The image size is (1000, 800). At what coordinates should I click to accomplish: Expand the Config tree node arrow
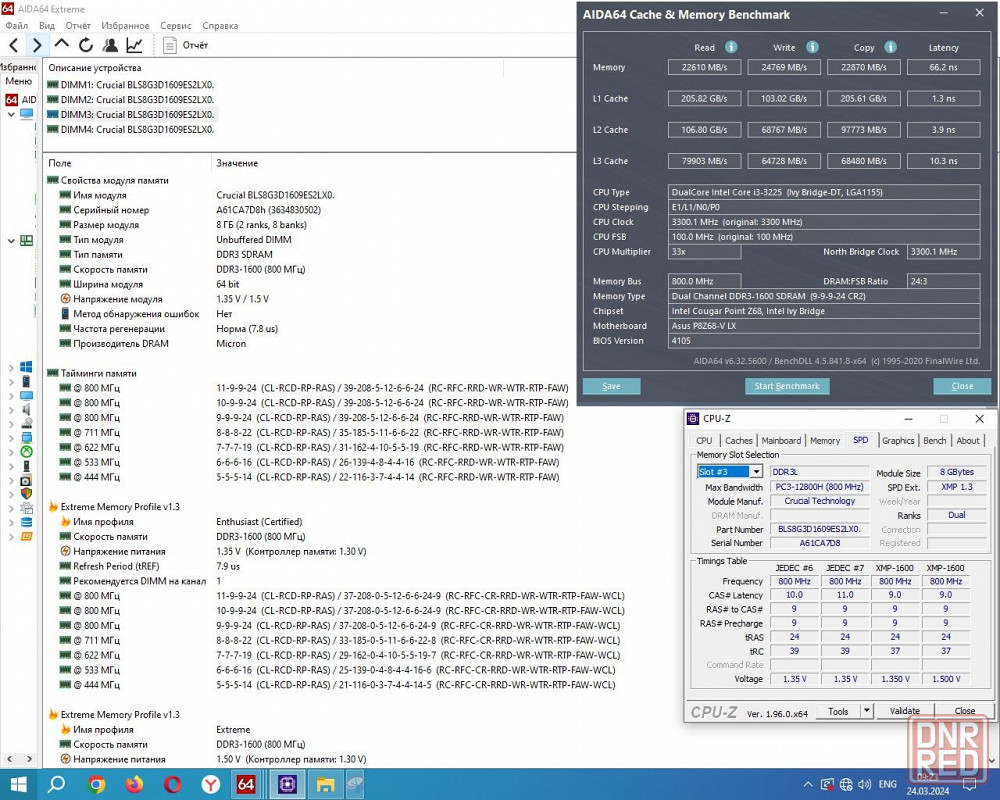pyautogui.click(x=11, y=508)
